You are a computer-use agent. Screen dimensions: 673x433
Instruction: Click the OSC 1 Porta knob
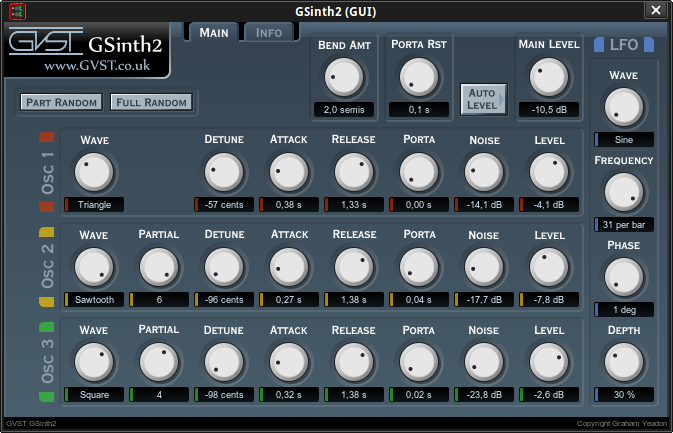click(419, 172)
